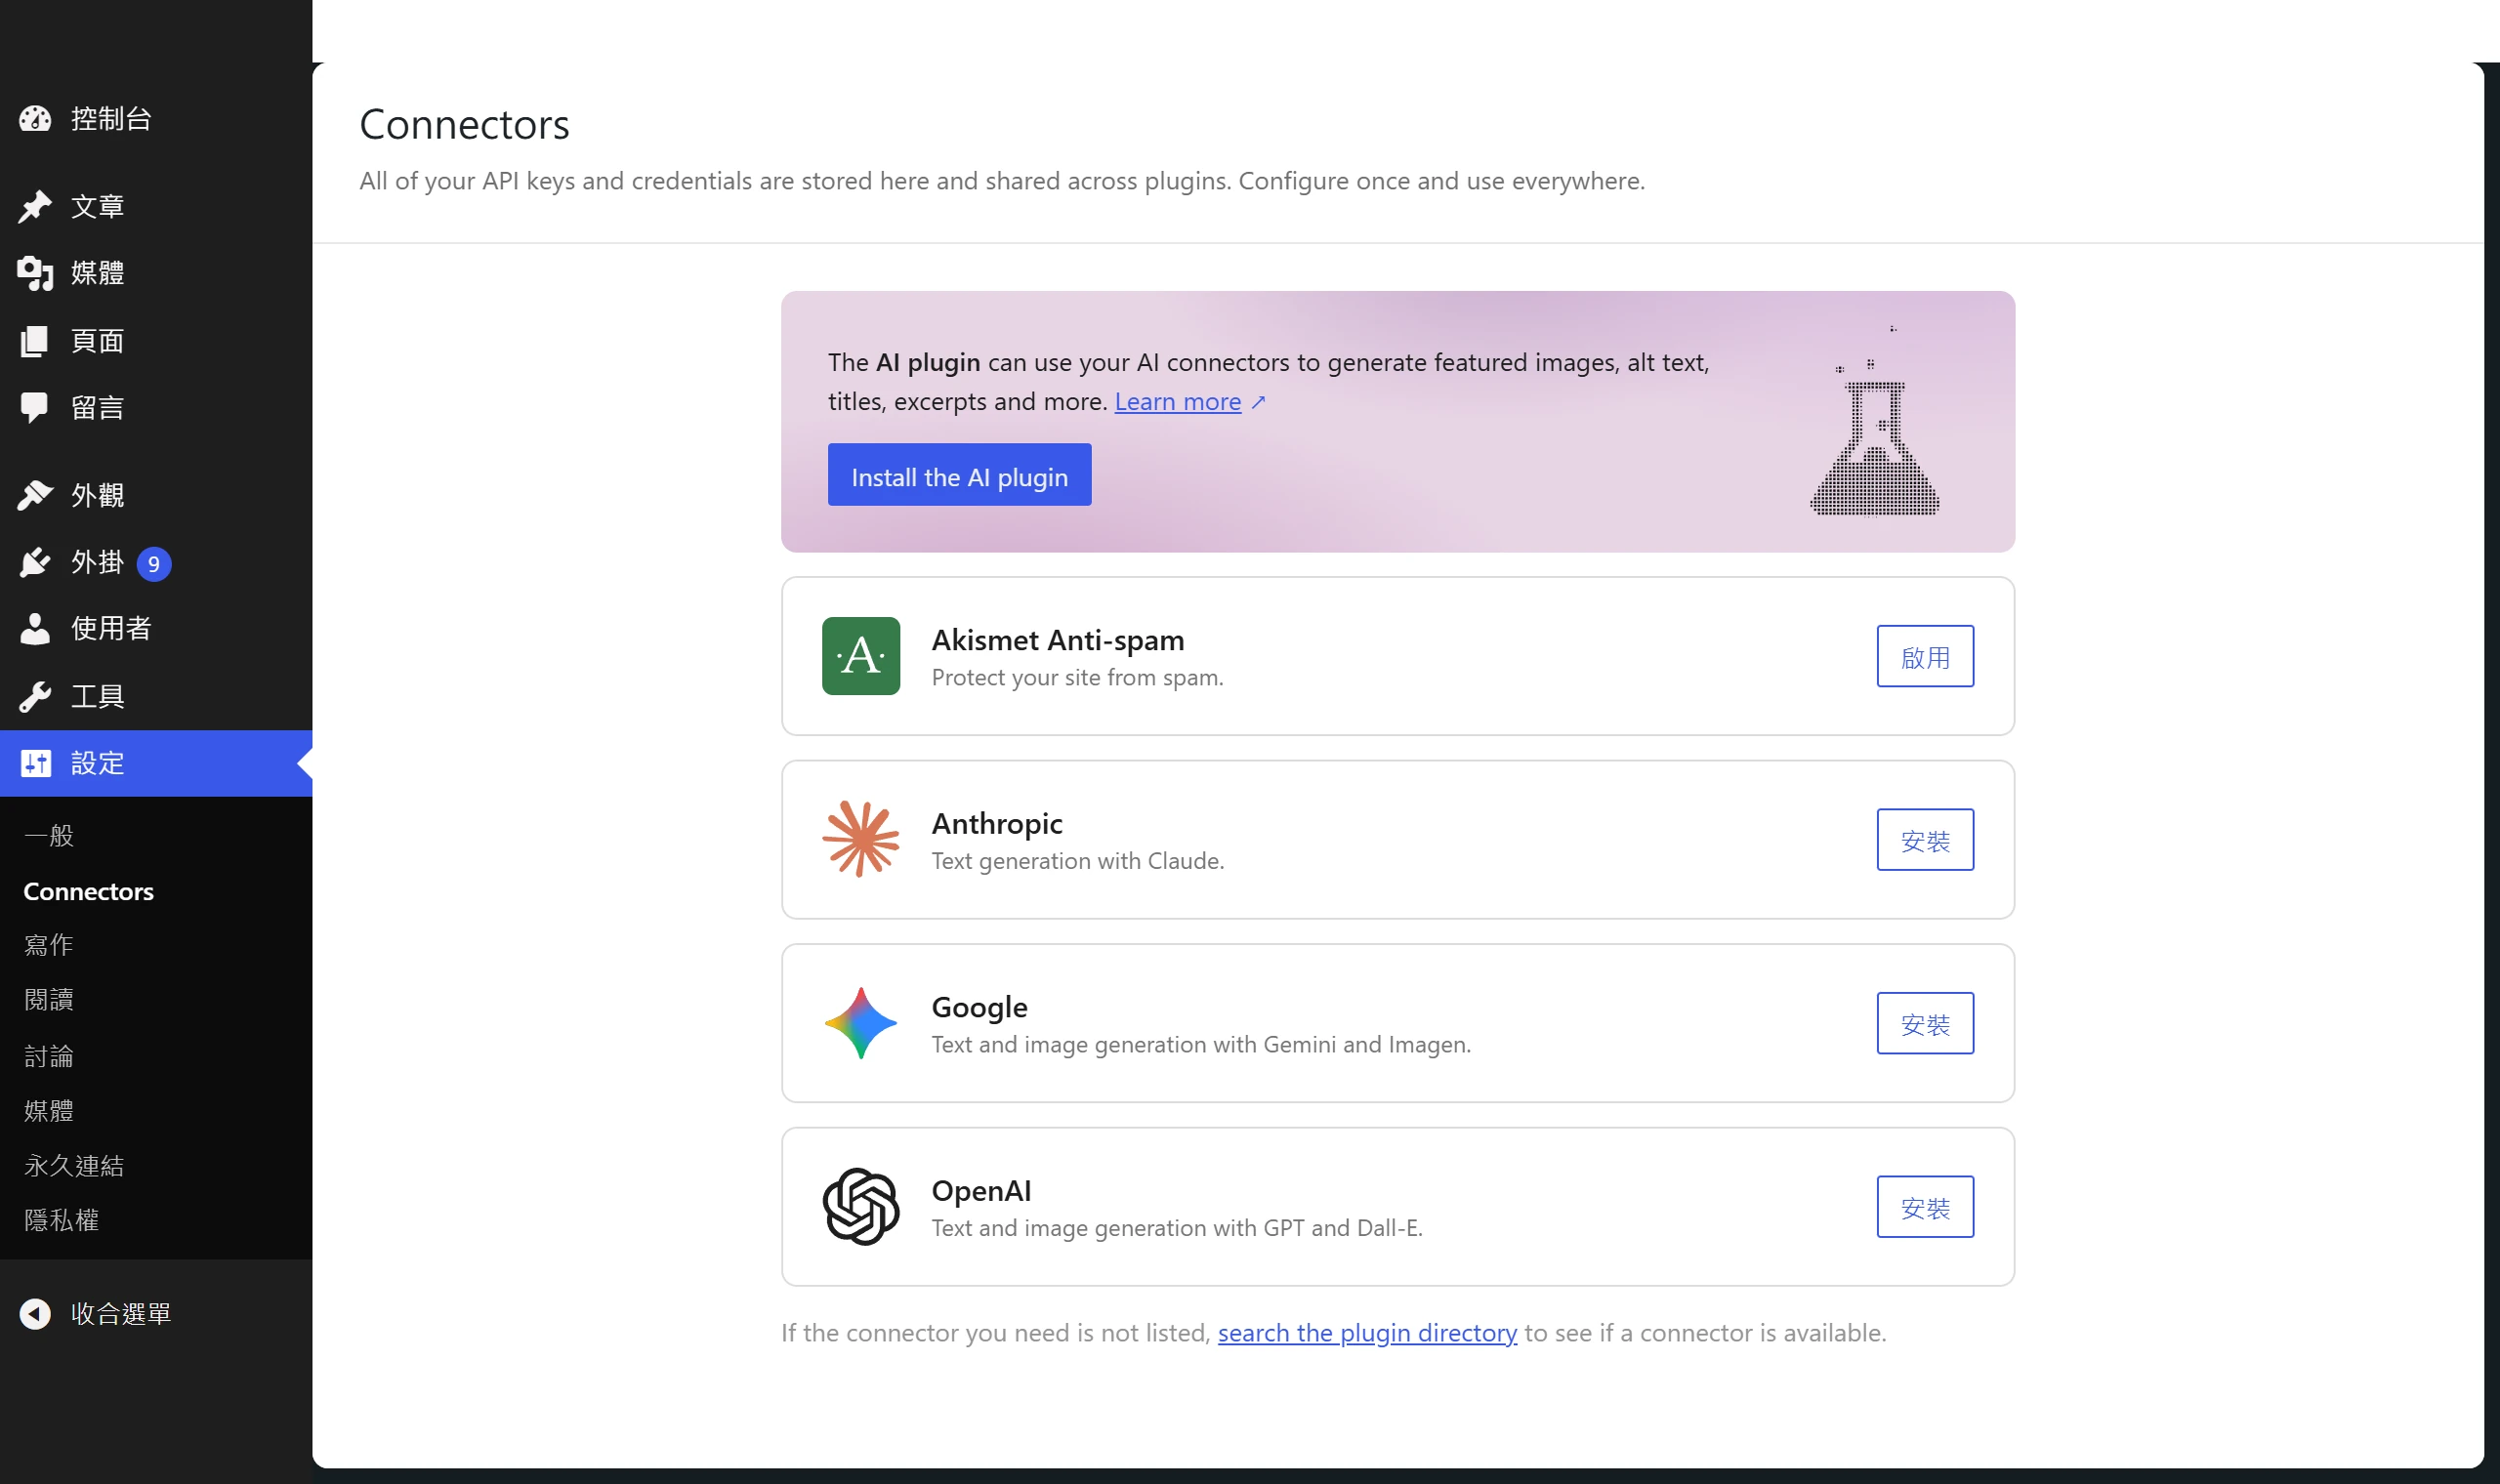The width and height of the screenshot is (2500, 1484).
Task: Open the 隱私權 privacy settings
Action: [x=62, y=1220]
